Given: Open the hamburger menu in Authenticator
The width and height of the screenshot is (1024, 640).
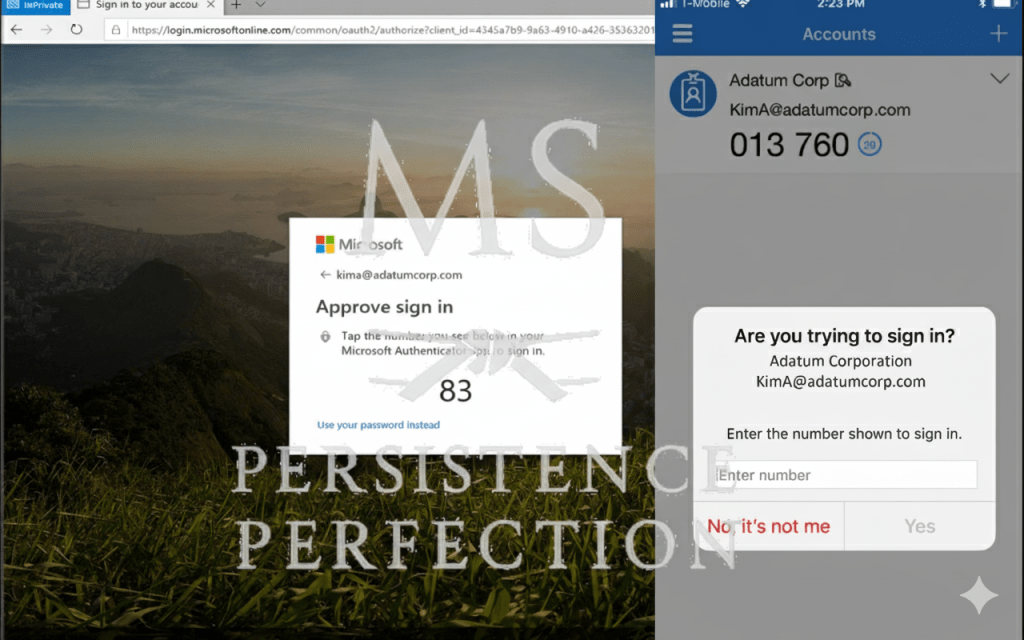Looking at the screenshot, I should pos(682,34).
